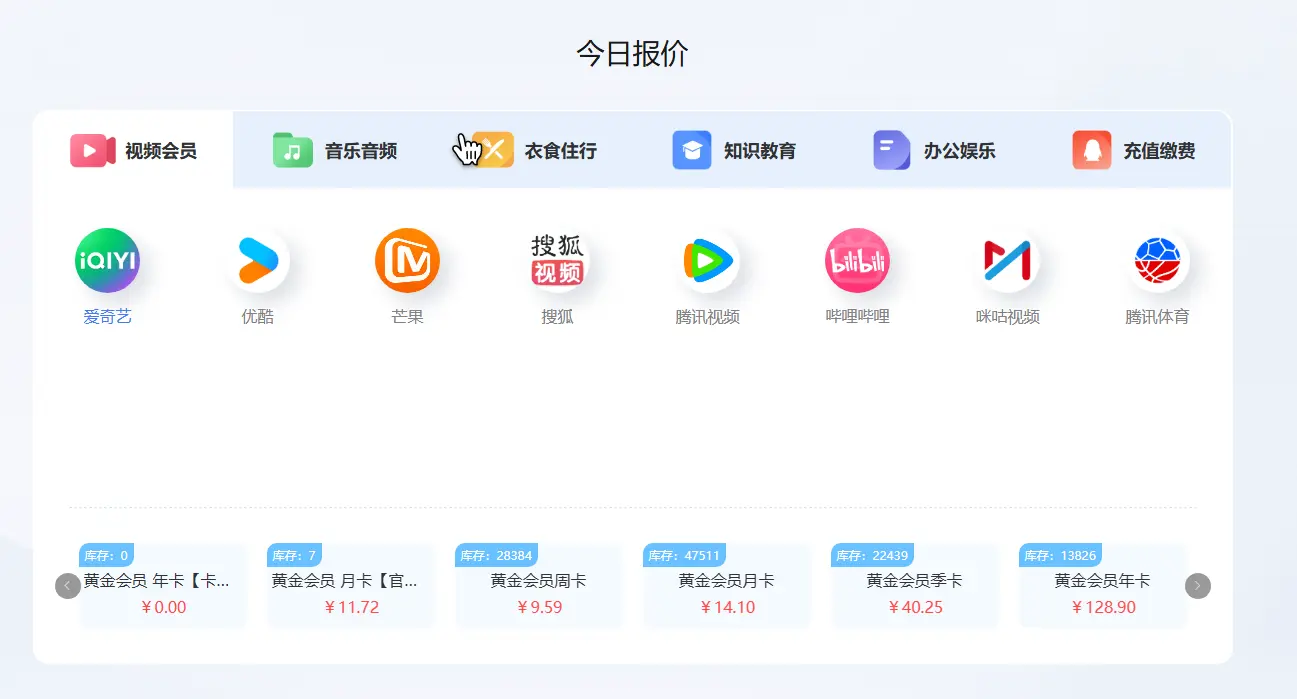The width and height of the screenshot is (1297, 699).
Task: Open 腾讯体育 products
Action: [1158, 260]
